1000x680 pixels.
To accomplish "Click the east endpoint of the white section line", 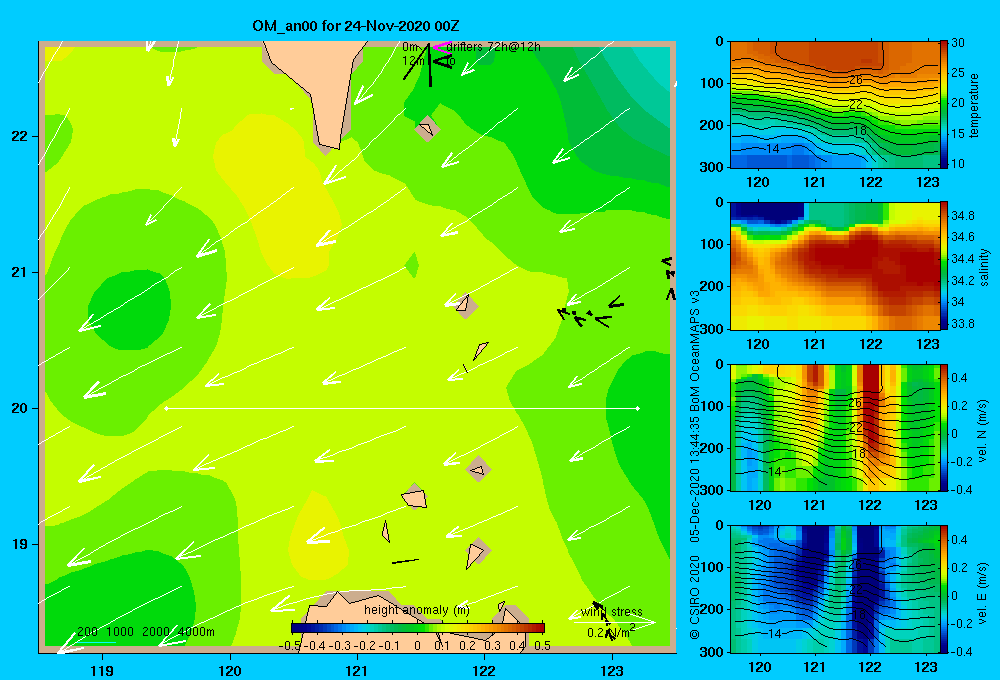I will click(637, 408).
